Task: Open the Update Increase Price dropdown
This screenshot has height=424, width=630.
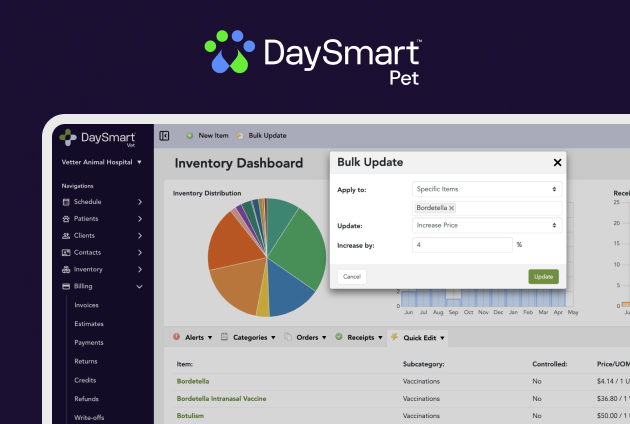Action: coord(487,225)
